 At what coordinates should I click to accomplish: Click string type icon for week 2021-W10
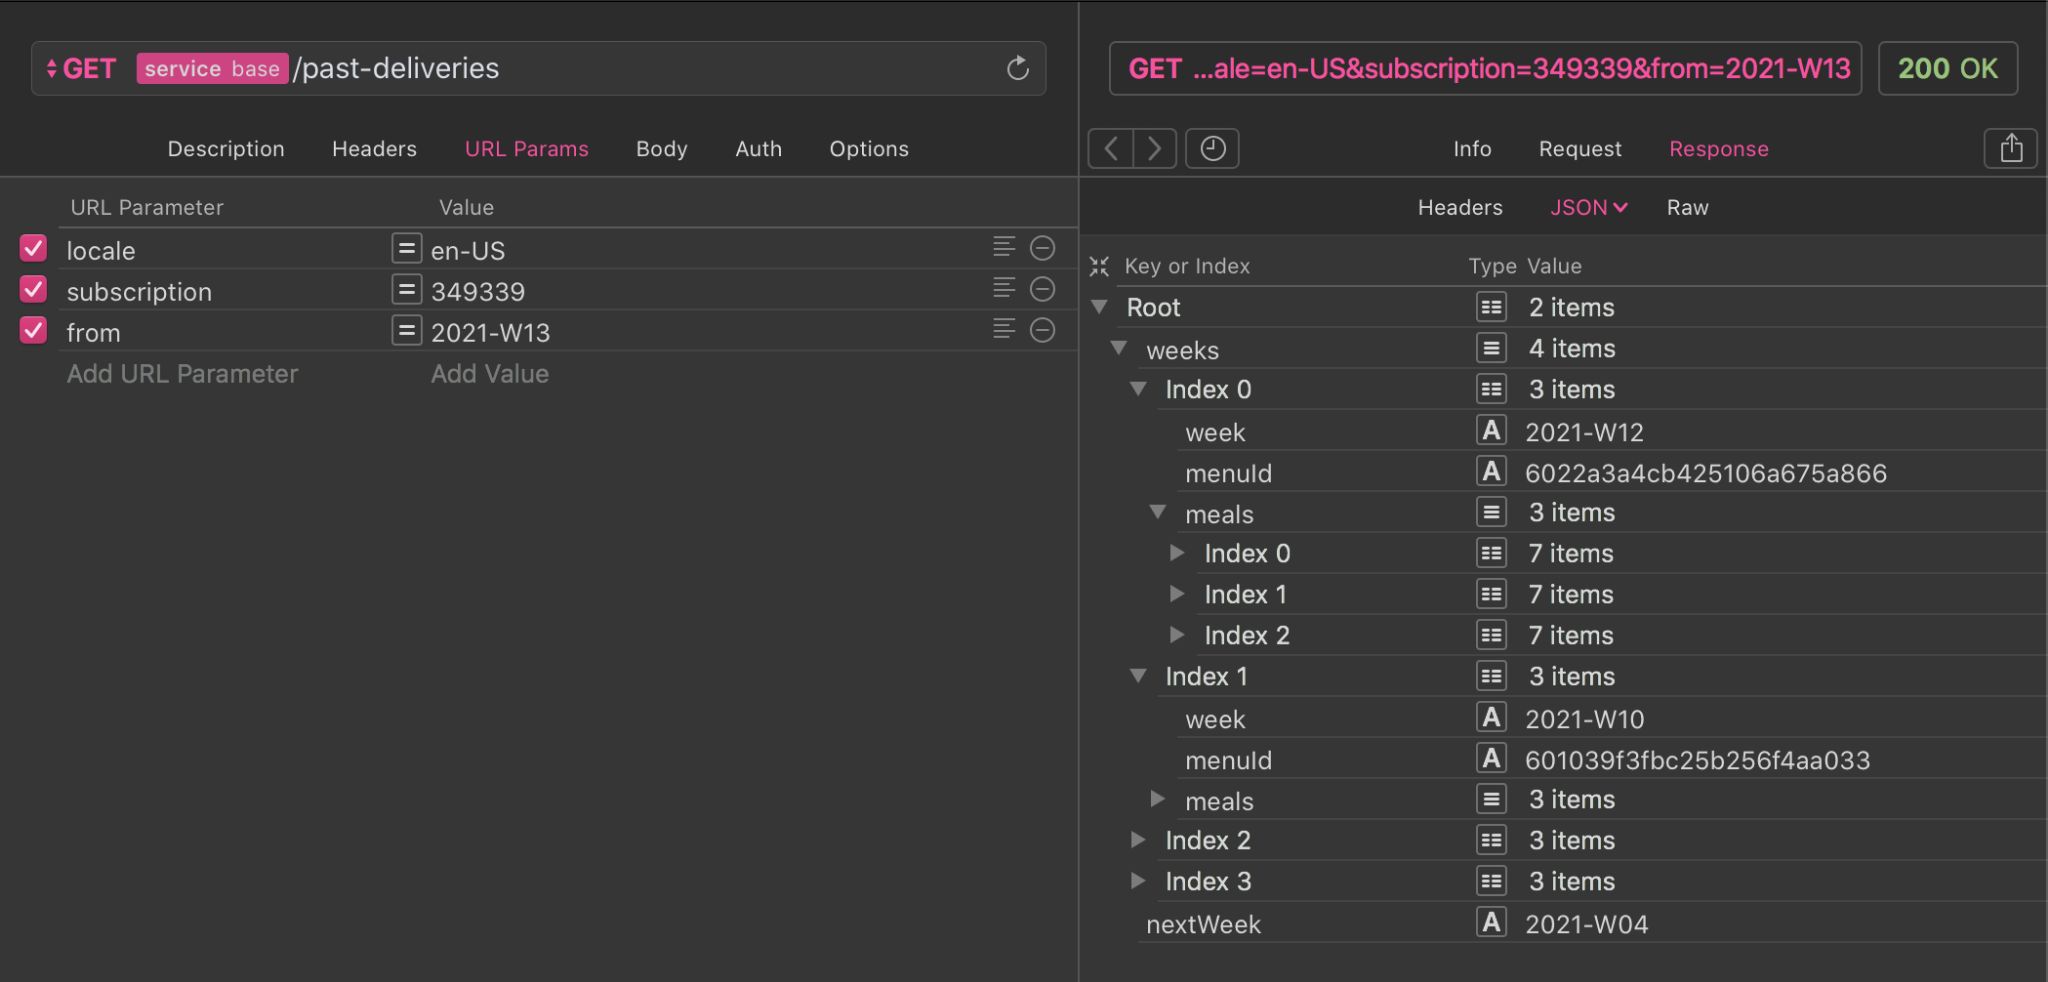pyautogui.click(x=1491, y=718)
